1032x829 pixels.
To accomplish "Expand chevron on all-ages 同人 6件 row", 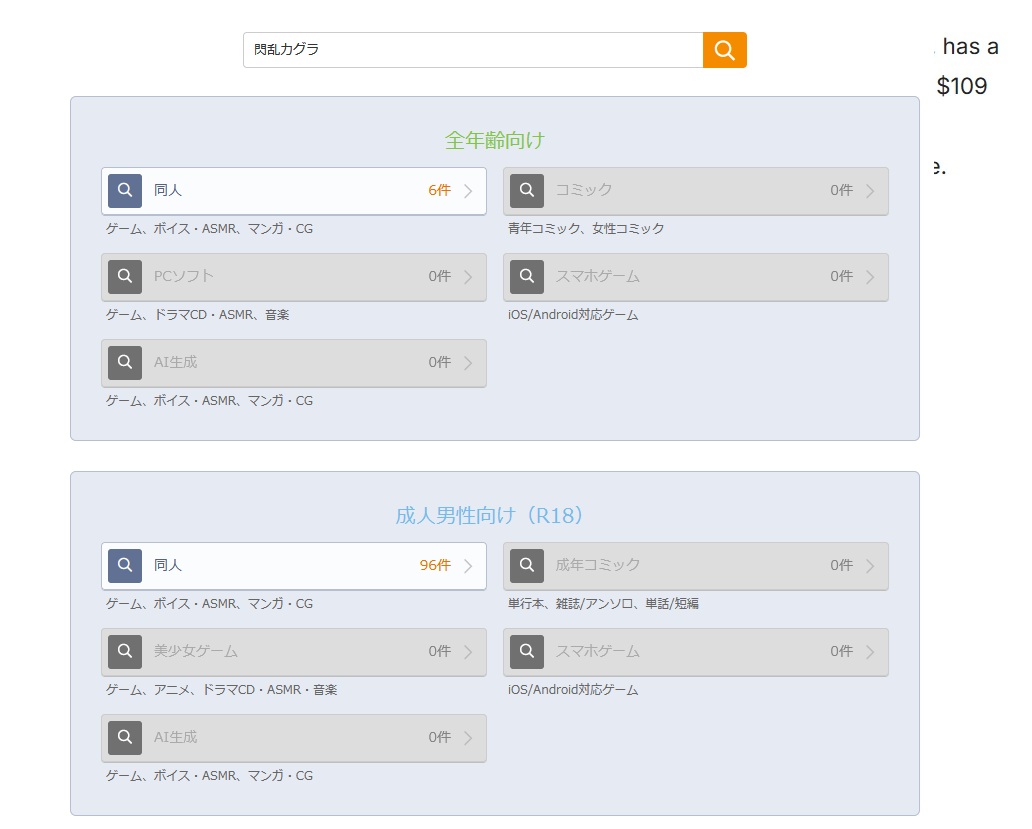I will point(468,191).
